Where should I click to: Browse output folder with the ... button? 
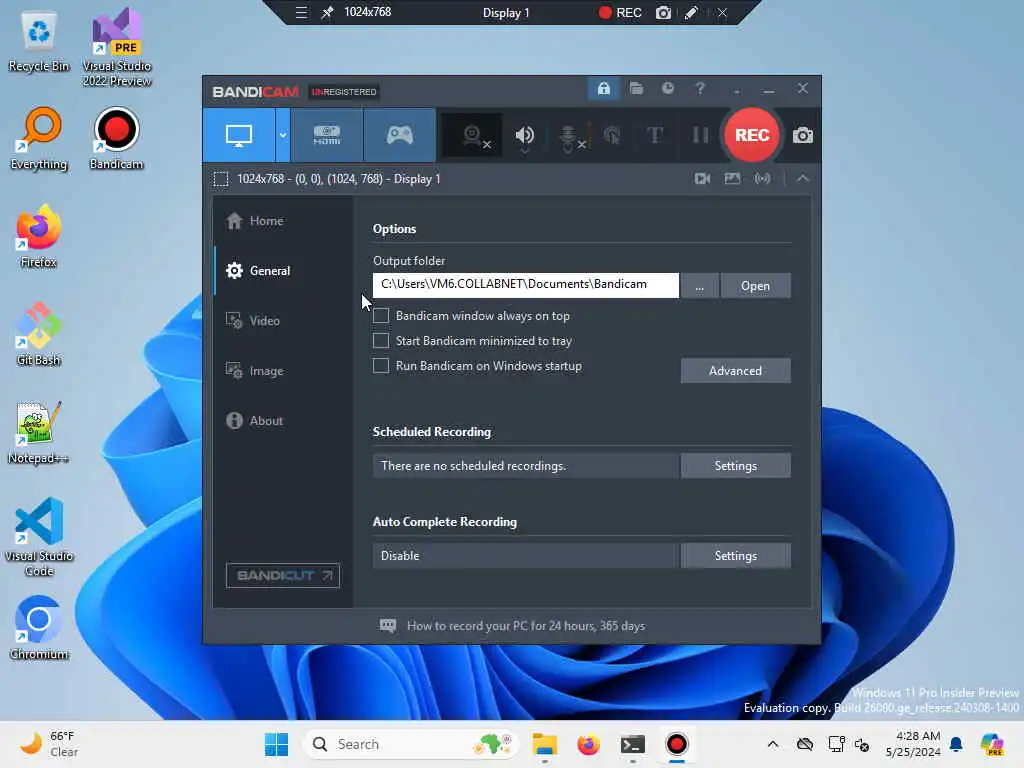[699, 286]
